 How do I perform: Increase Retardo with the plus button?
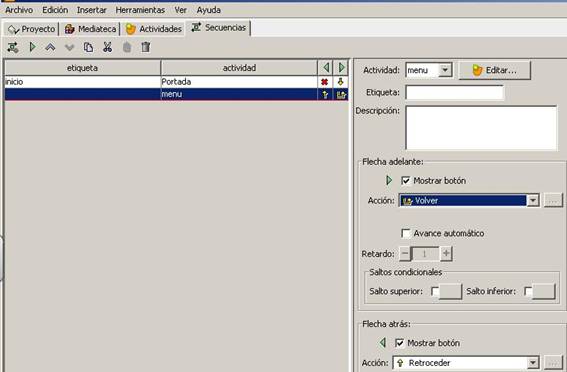(x=446, y=254)
